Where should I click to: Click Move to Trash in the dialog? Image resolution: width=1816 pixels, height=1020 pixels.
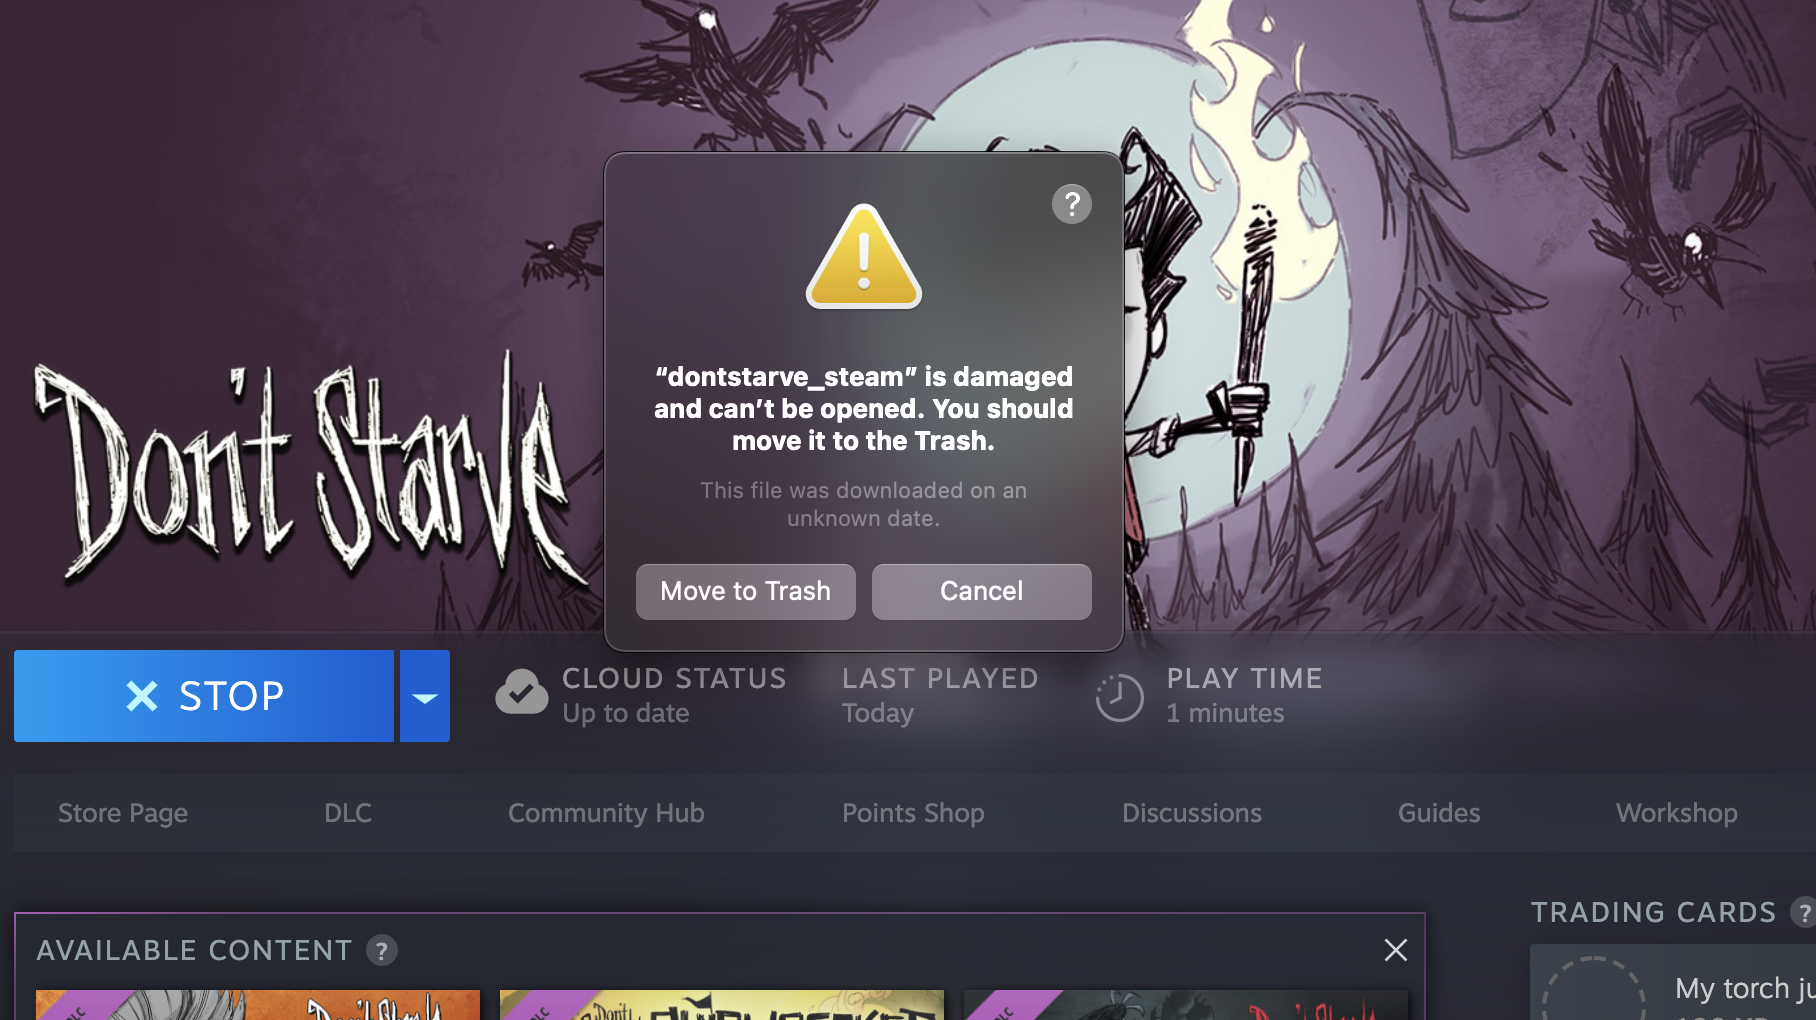tap(746, 591)
